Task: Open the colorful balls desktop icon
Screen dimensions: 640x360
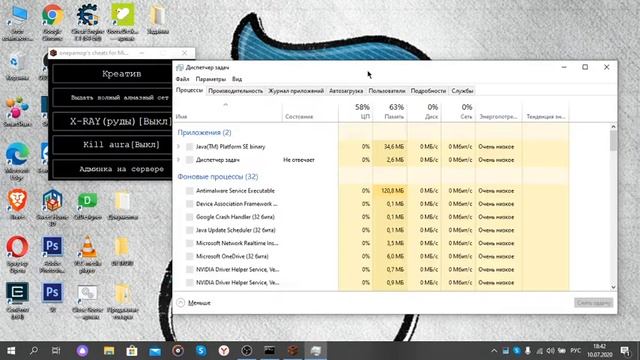Action: pyautogui.click(x=16, y=110)
